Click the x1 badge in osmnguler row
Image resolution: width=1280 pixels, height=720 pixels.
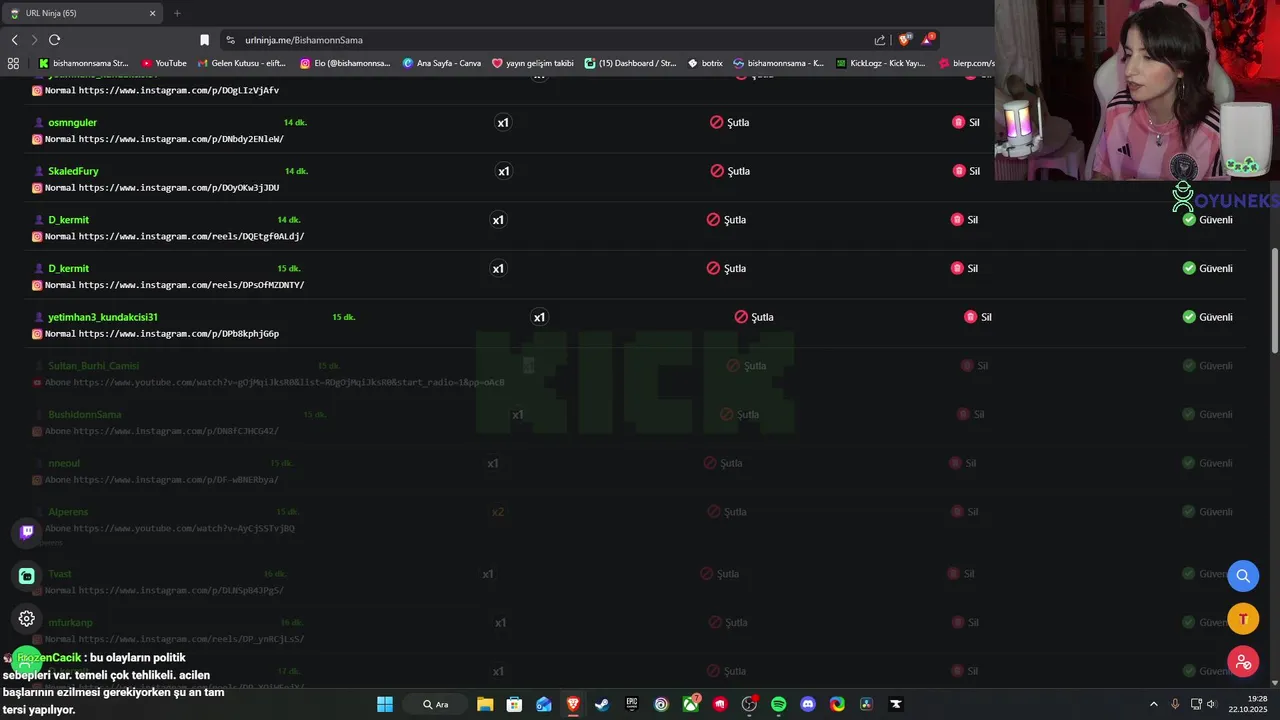pyautogui.click(x=503, y=122)
